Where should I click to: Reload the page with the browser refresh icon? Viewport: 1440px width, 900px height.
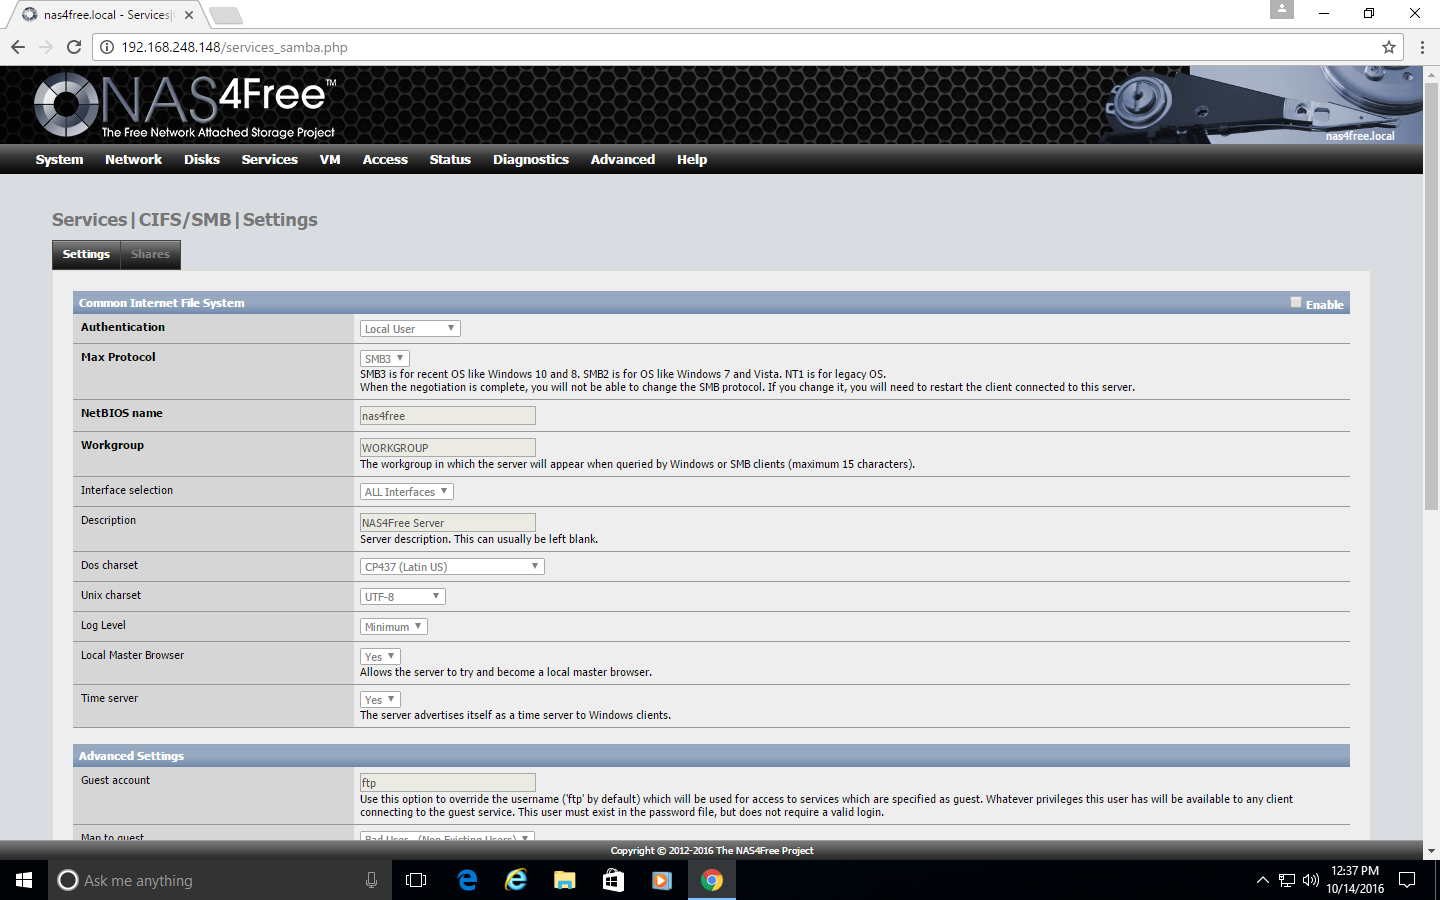73,47
